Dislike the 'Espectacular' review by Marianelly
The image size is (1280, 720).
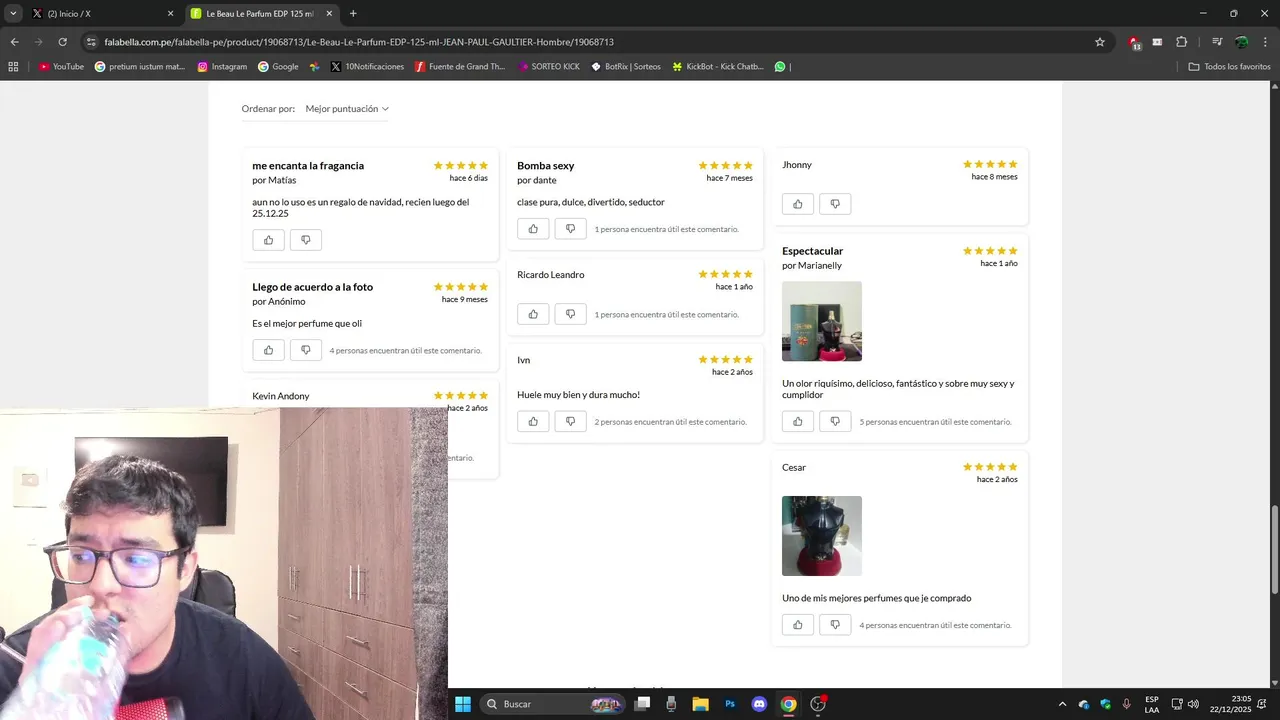click(835, 422)
